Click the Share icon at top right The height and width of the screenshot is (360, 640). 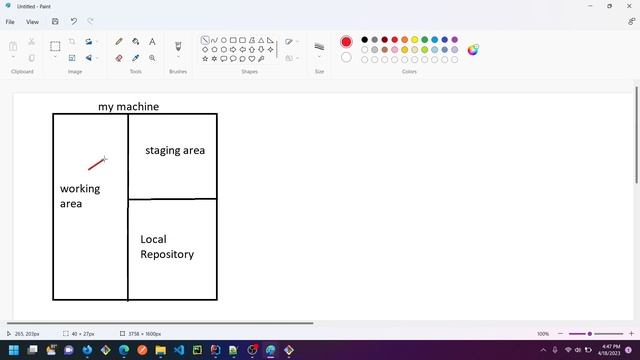pyautogui.click(x=631, y=22)
